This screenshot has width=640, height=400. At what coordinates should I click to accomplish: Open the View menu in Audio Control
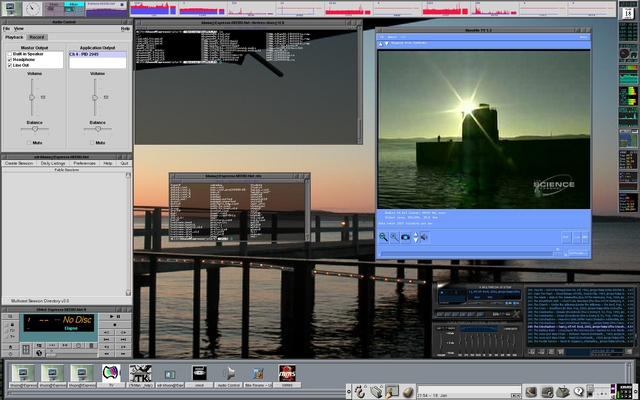19,29
